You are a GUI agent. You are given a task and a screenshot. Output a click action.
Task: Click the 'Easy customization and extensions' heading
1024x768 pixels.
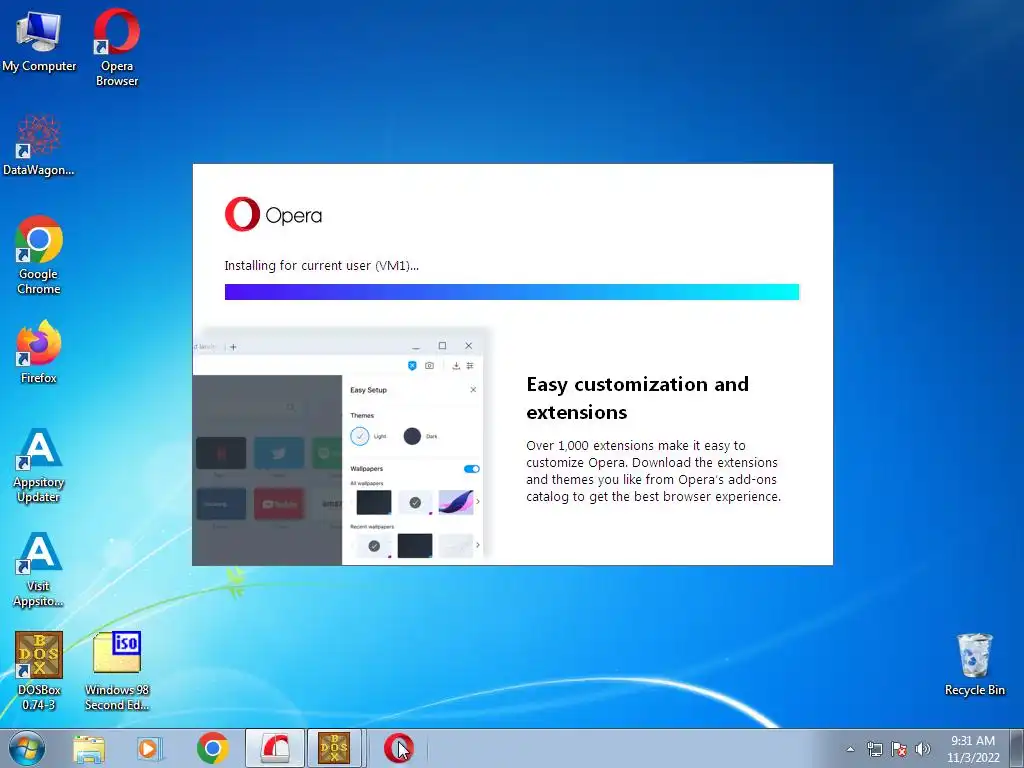(x=637, y=398)
